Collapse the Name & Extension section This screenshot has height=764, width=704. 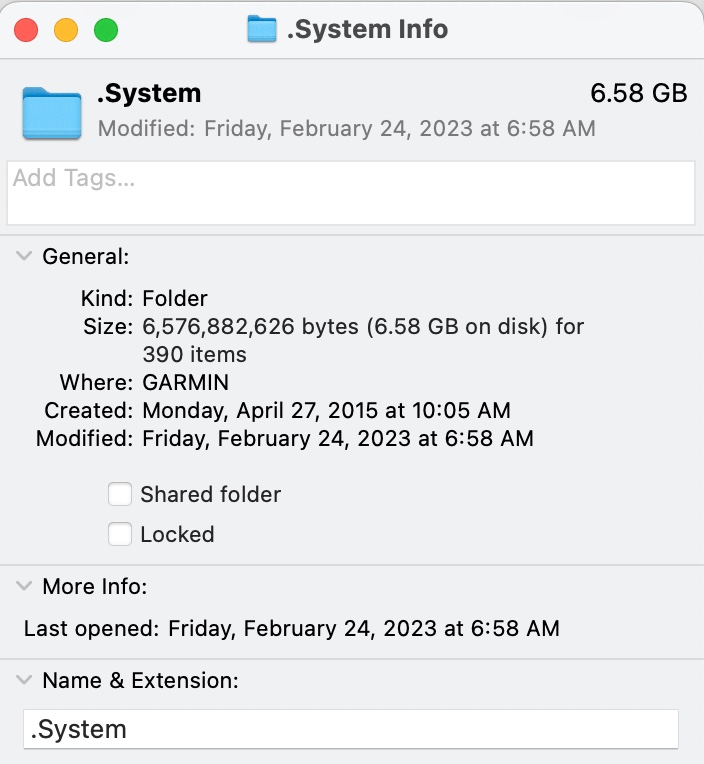pos(24,680)
